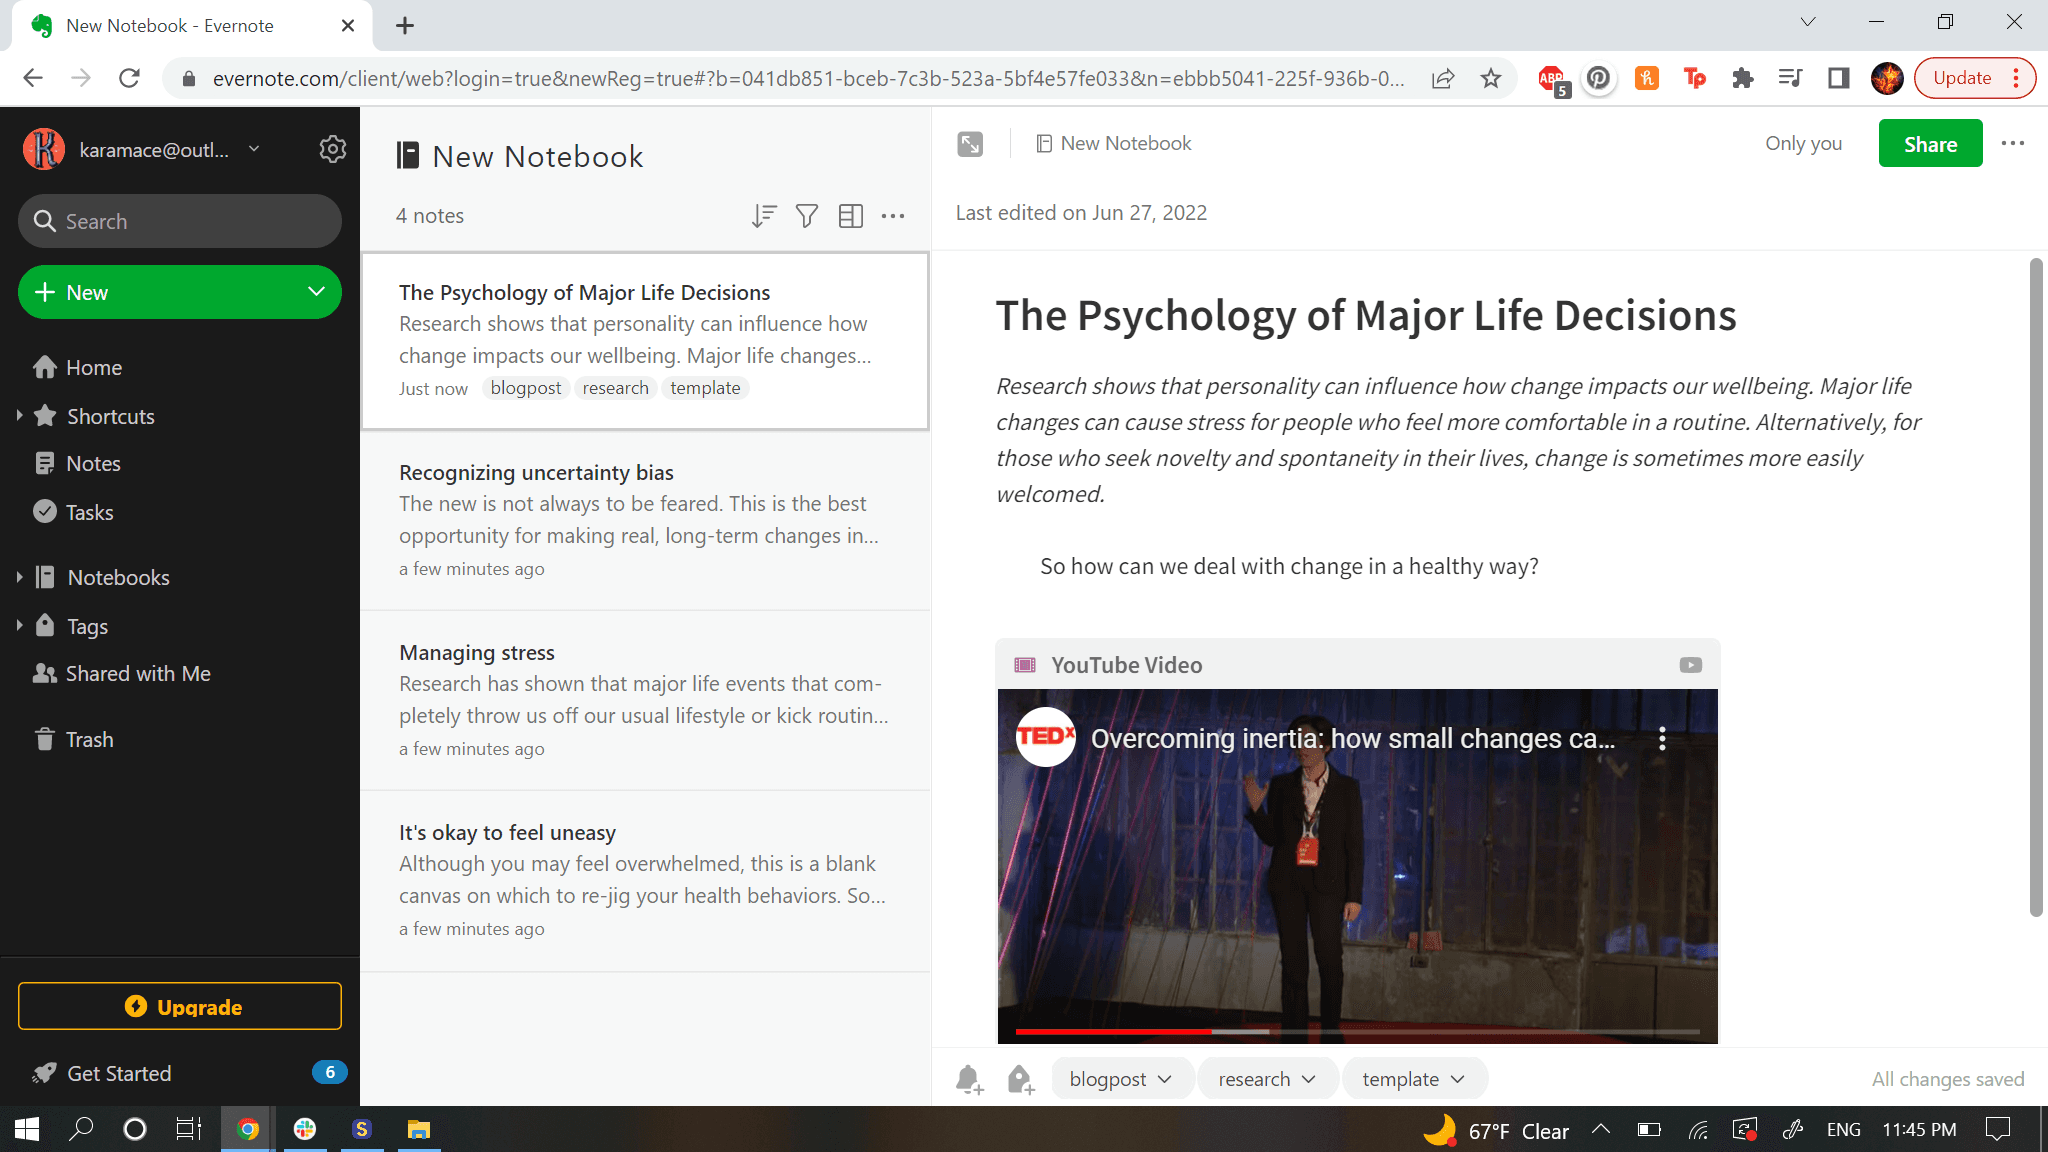The width and height of the screenshot is (2048, 1152).
Task: Click the Upgrade button
Action: (180, 1006)
